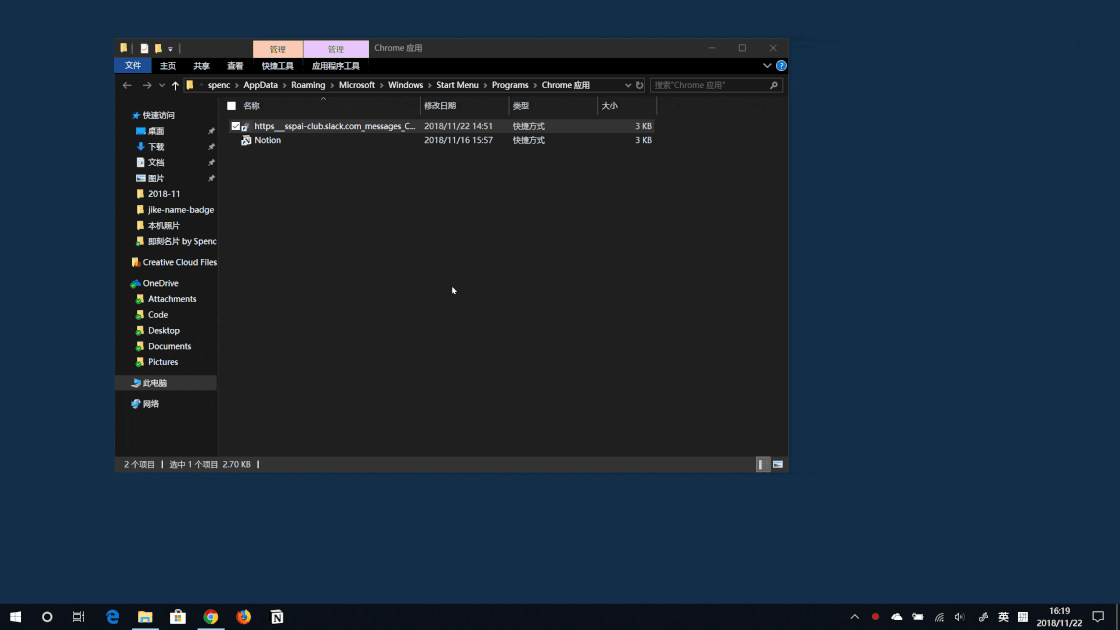Click Roaming in the address breadcrumb
This screenshot has height=630, width=1120.
click(x=308, y=85)
